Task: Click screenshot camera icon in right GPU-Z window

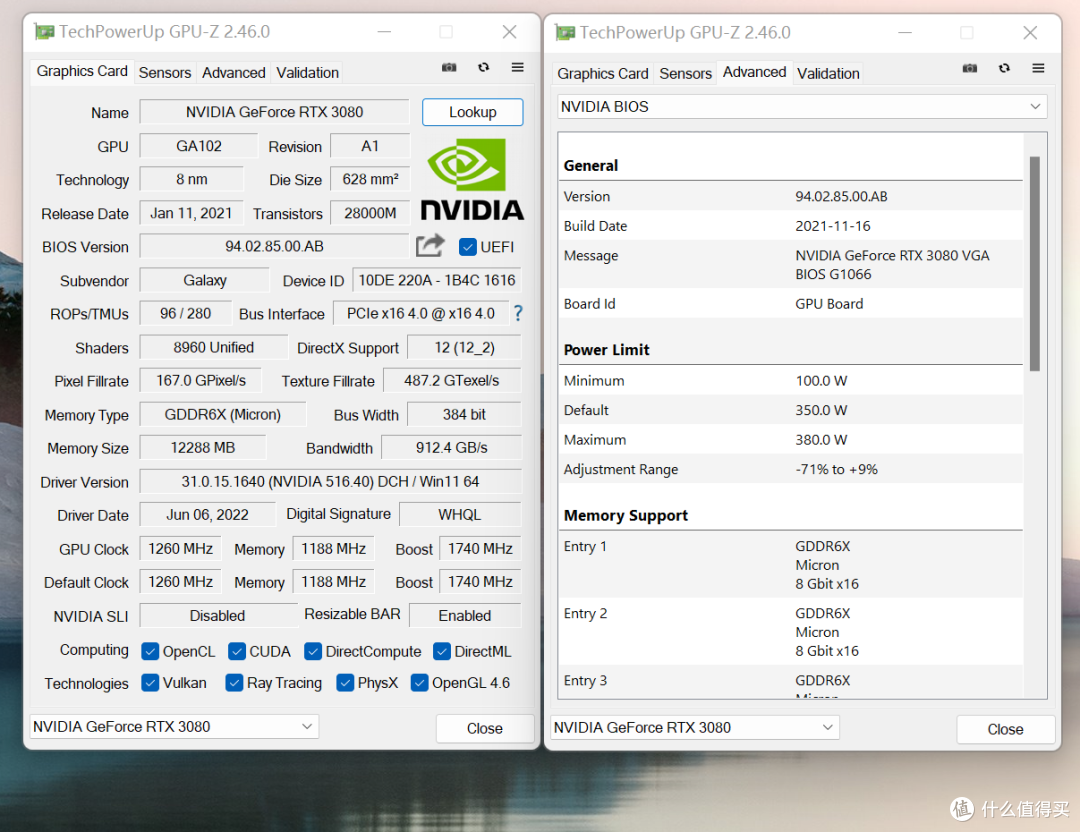Action: (x=970, y=68)
